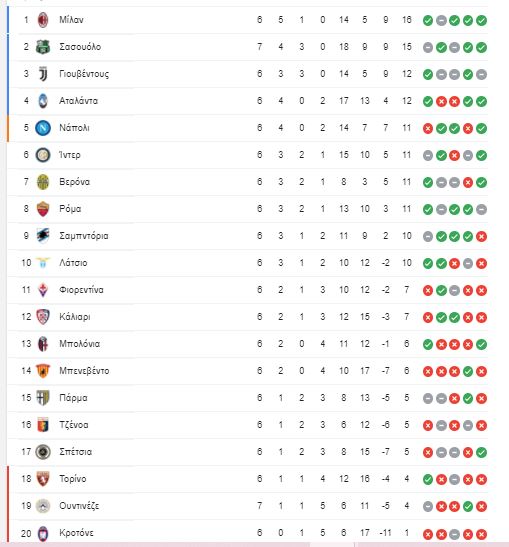Image resolution: width=509 pixels, height=547 pixels.
Task: Click the Ουντινέζε team logo
Action: [43, 506]
